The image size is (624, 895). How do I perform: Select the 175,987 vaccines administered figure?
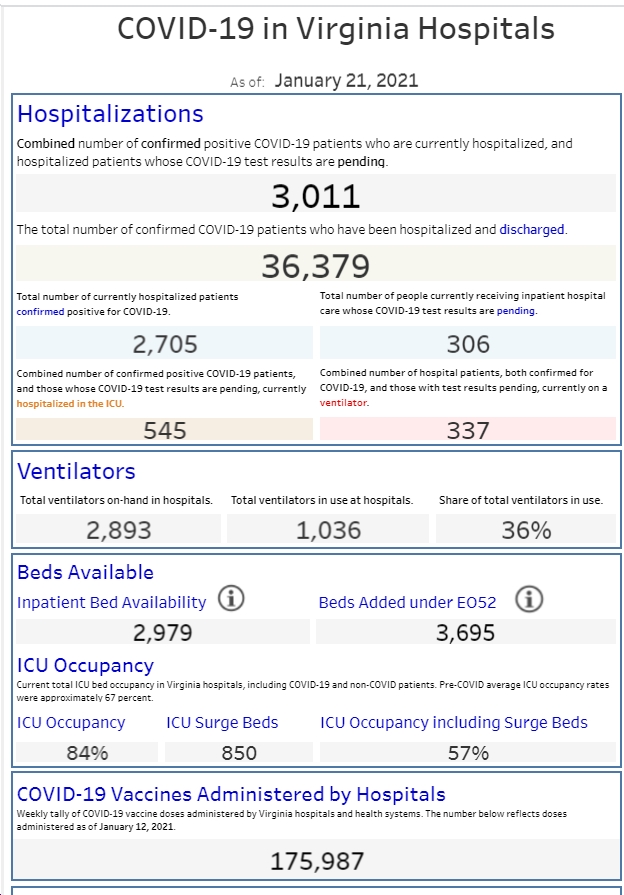pyautogui.click(x=317, y=861)
